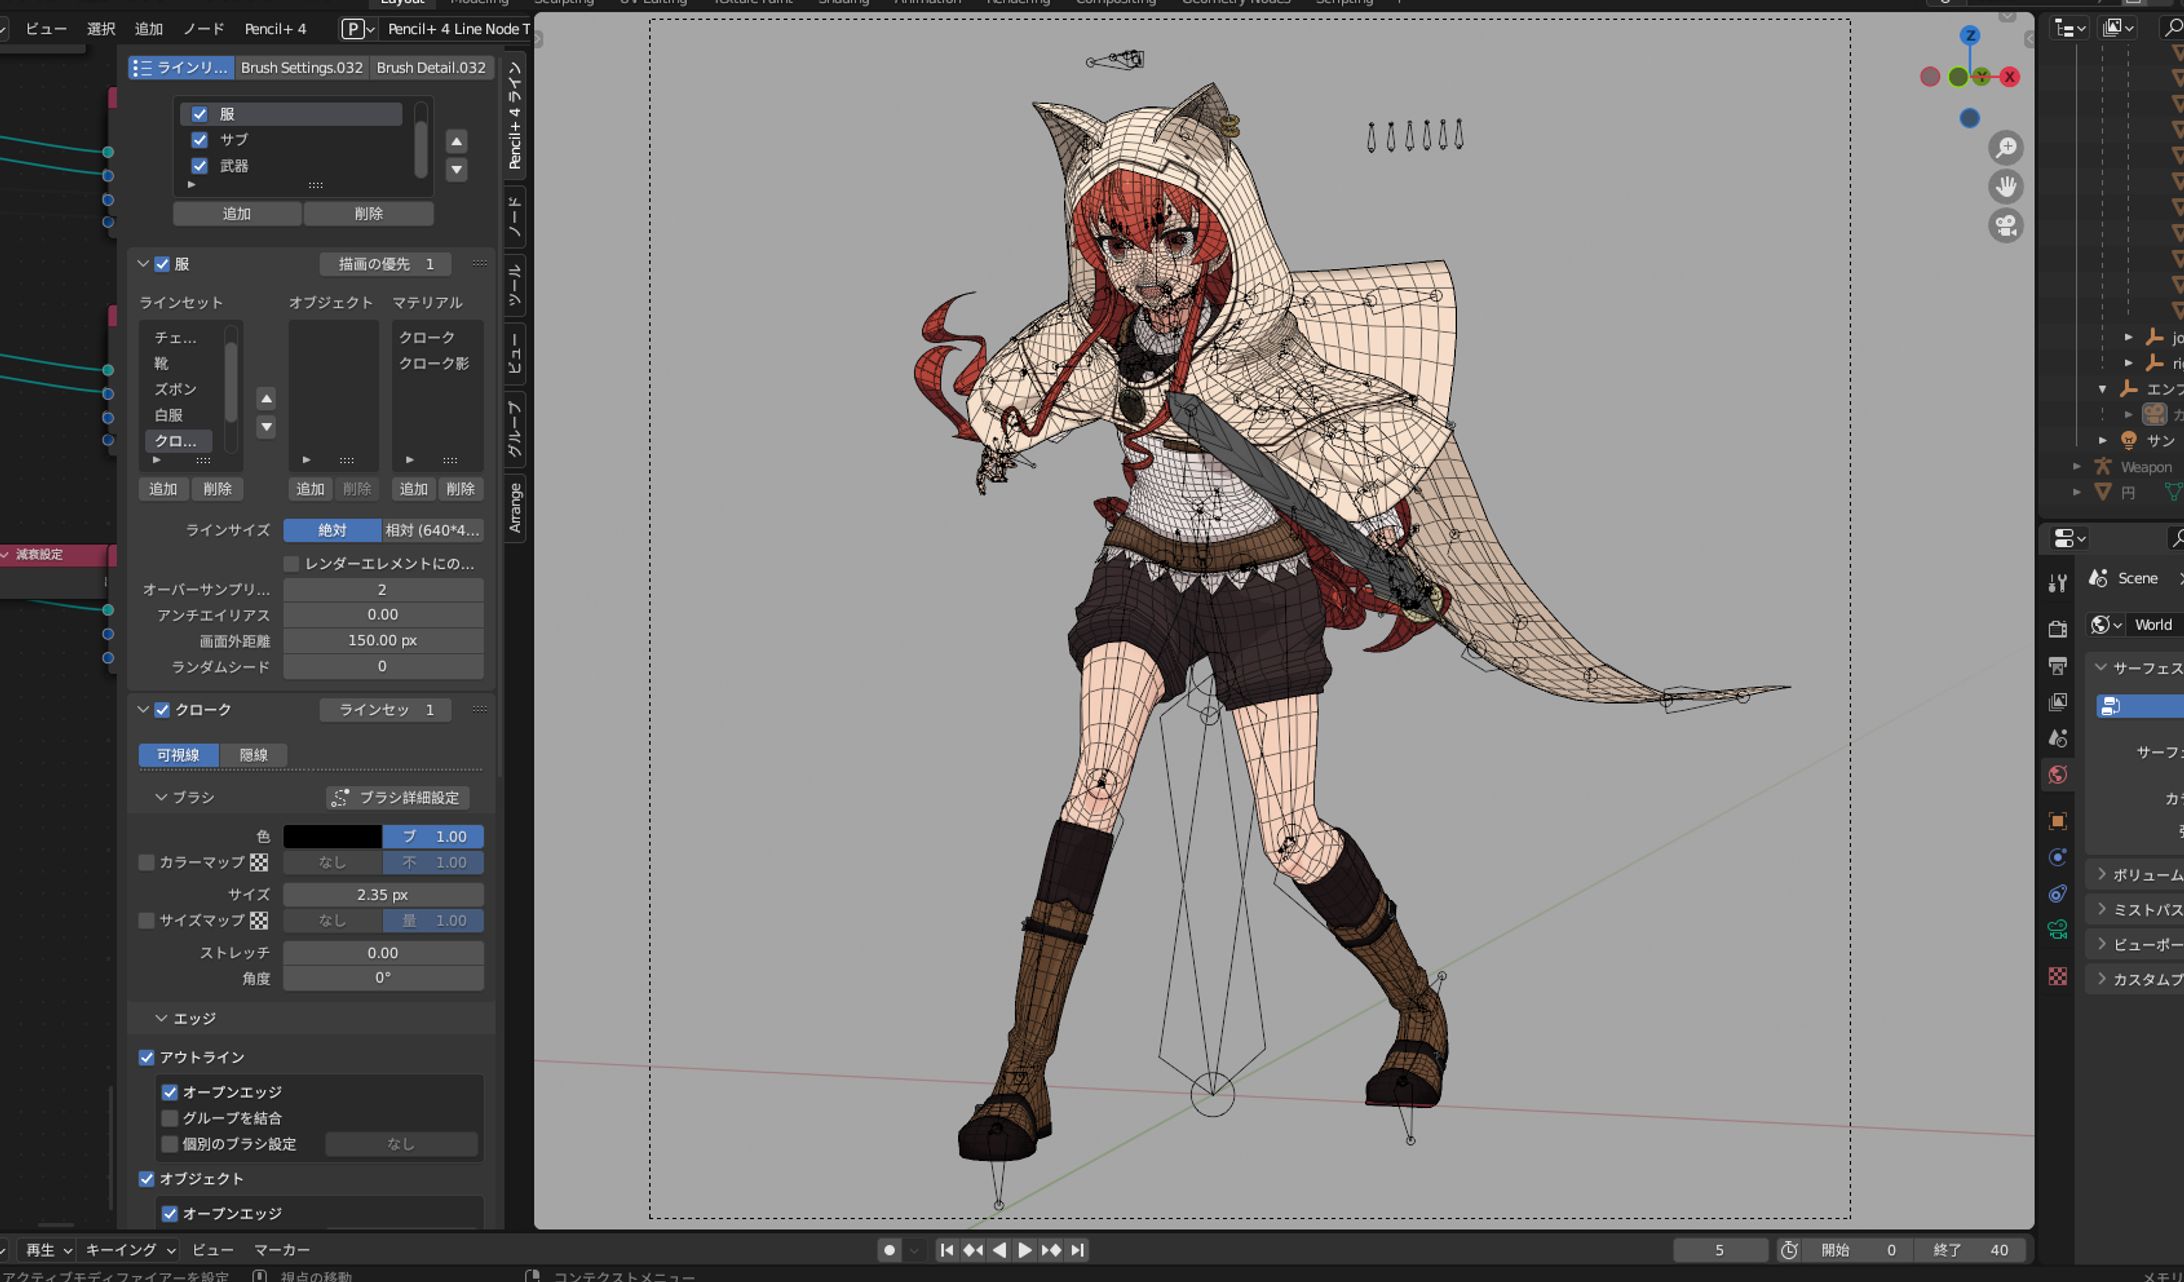Click the use preview range clock icon
Image resolution: width=2184 pixels, height=1282 pixels.
(1789, 1250)
